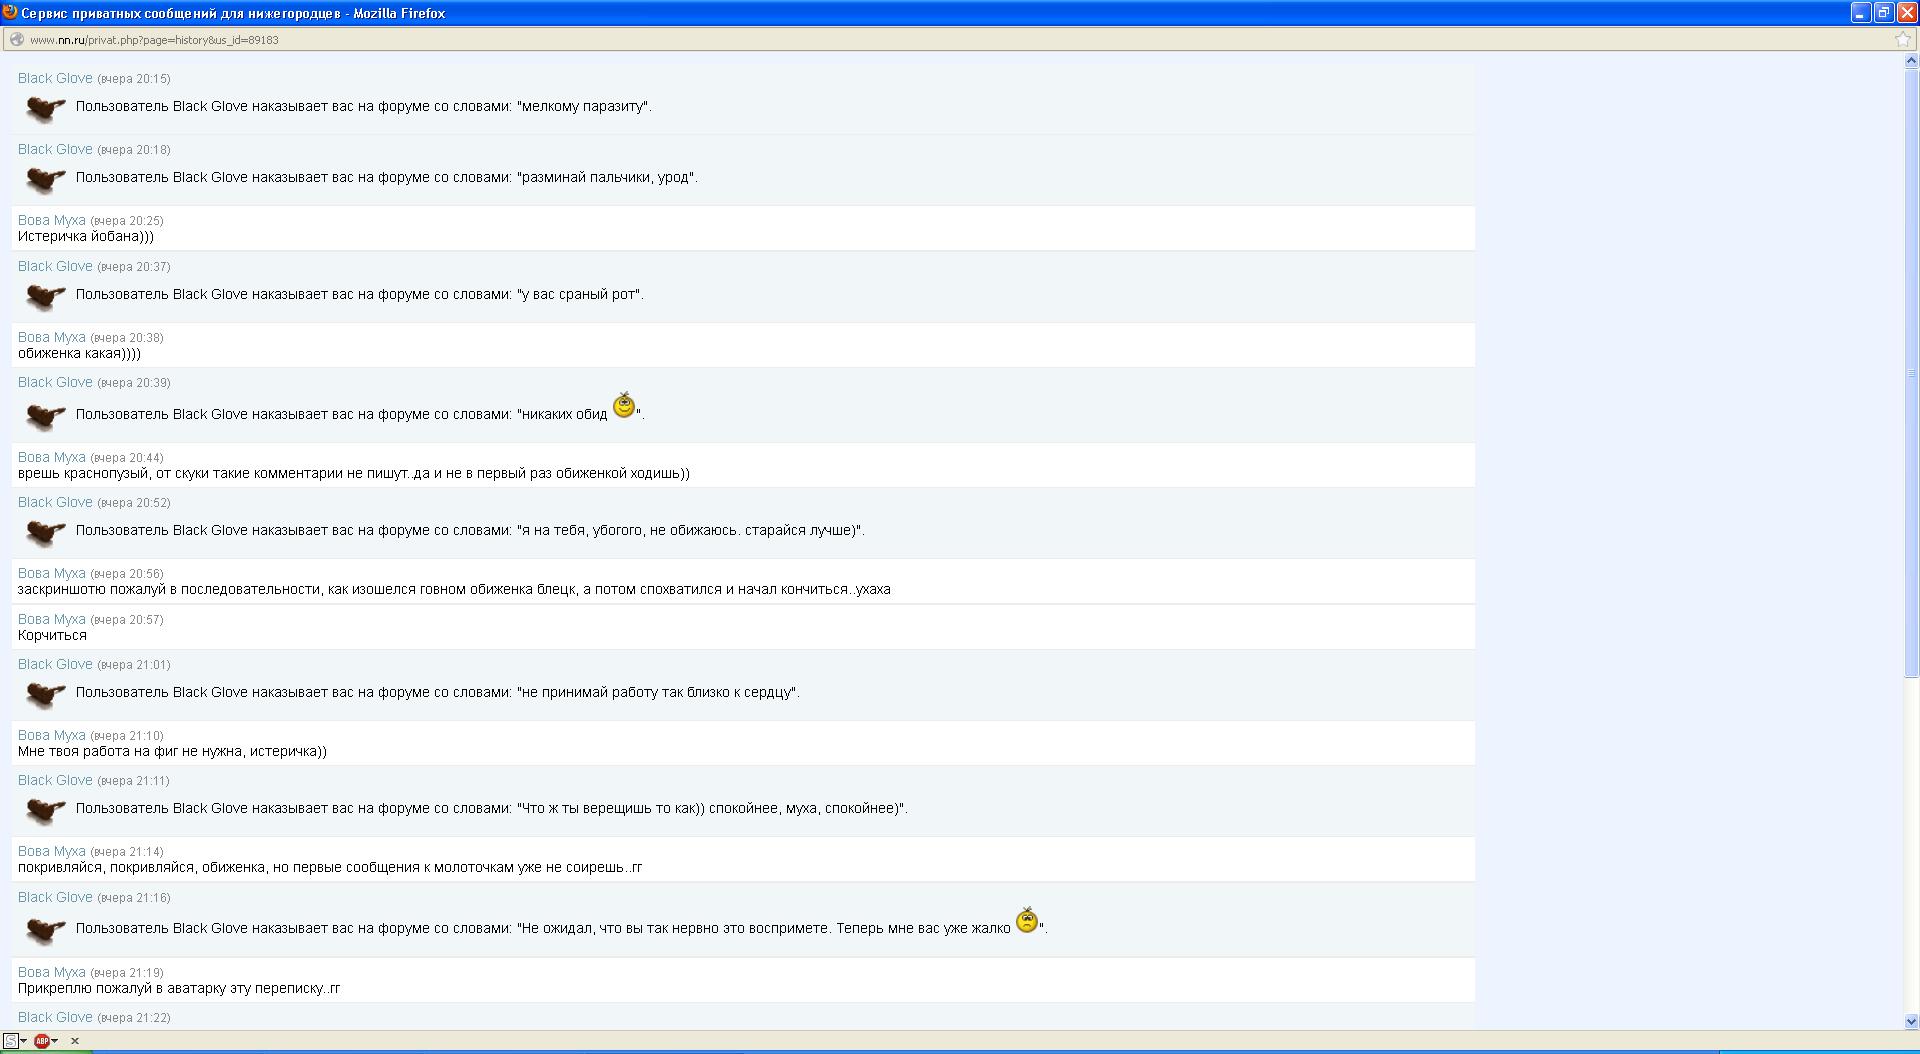The height and width of the screenshot is (1054, 1920).
Task: Open Вова Муха sender link at 21:10
Action: click(x=52, y=735)
